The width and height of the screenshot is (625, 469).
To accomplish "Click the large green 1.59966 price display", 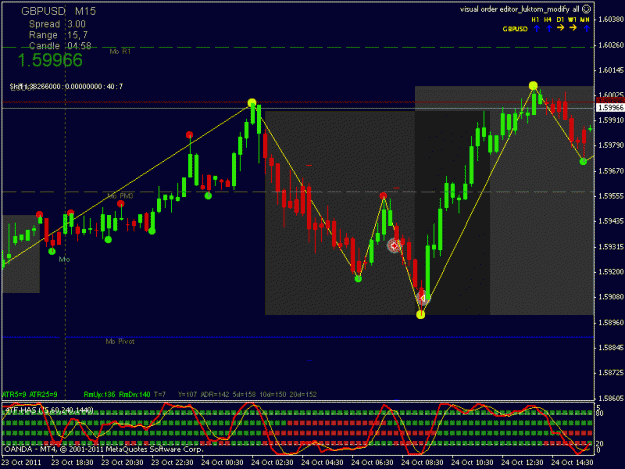I will click(50, 60).
